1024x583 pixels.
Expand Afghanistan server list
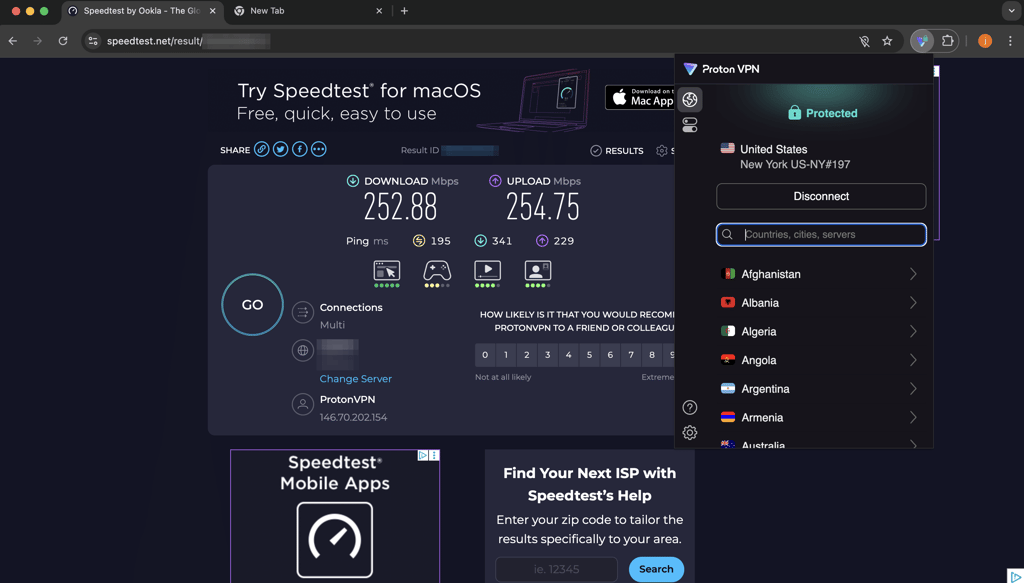click(913, 274)
